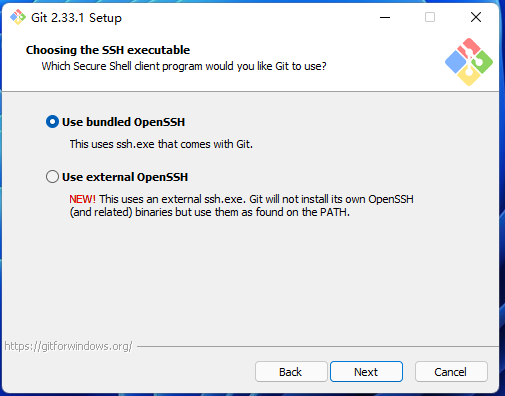The image size is (505, 396).
Task: Click the "Which Secure Shell client" subtitle text
Action: pyautogui.click(x=184, y=66)
